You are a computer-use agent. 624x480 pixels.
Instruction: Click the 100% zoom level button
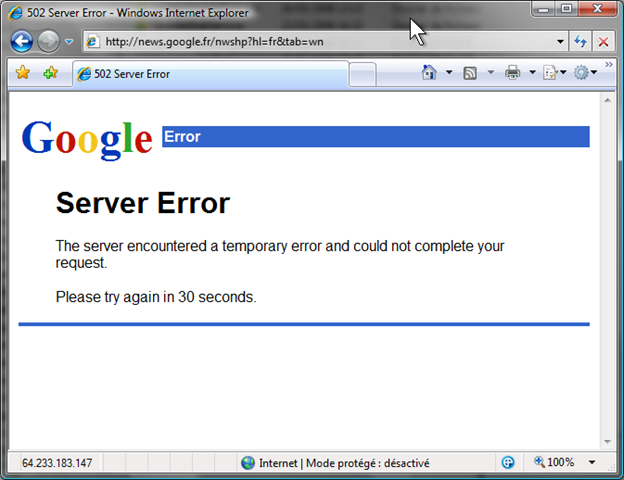[x=554, y=462]
